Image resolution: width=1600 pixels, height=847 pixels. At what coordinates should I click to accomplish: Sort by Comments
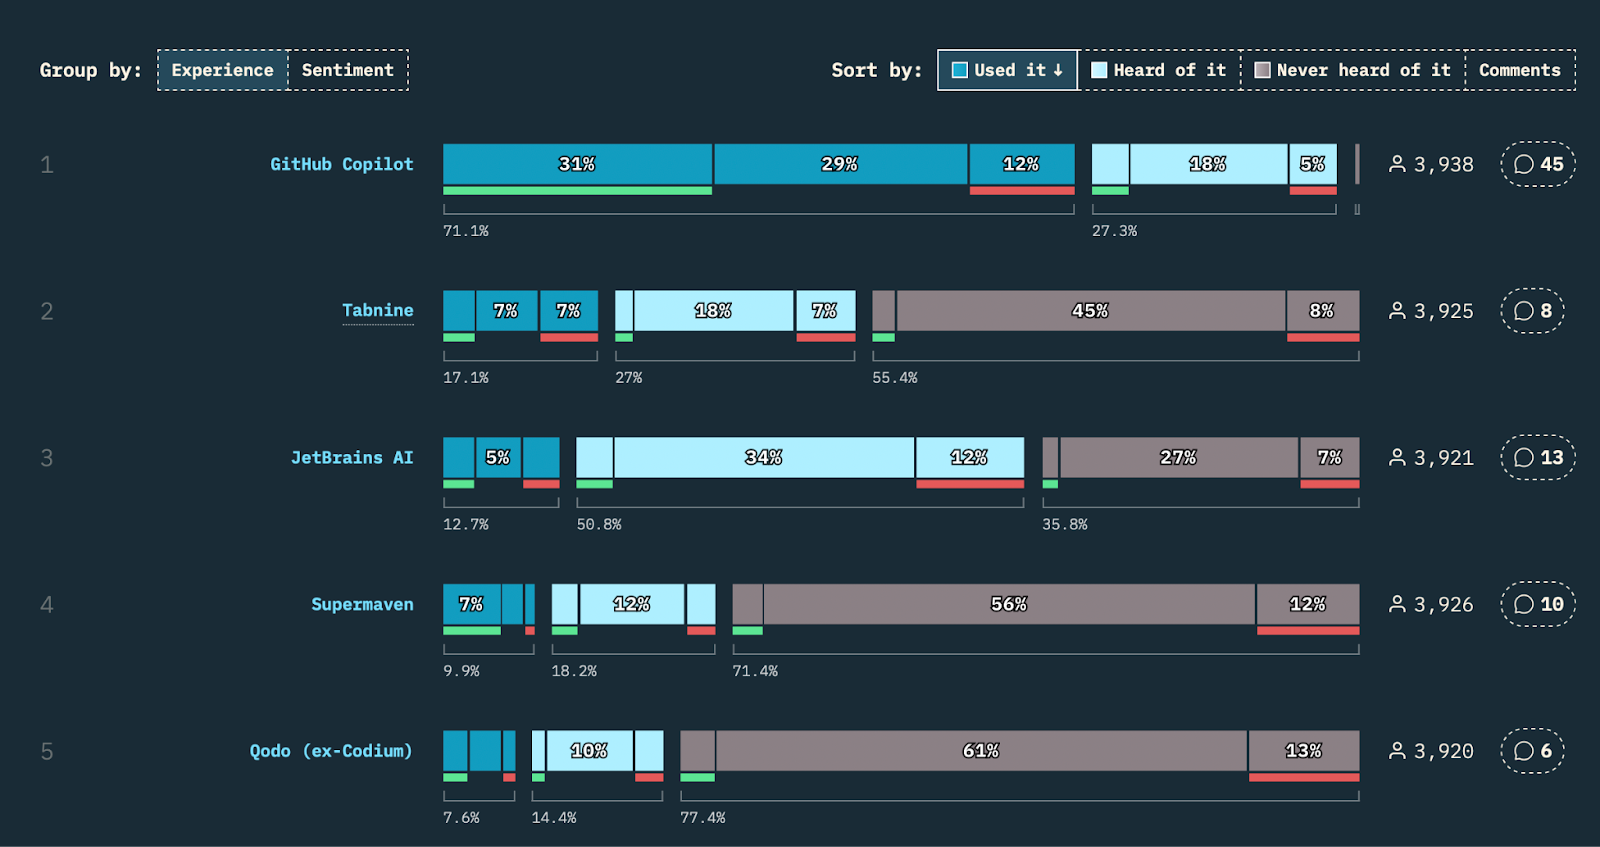point(1520,70)
